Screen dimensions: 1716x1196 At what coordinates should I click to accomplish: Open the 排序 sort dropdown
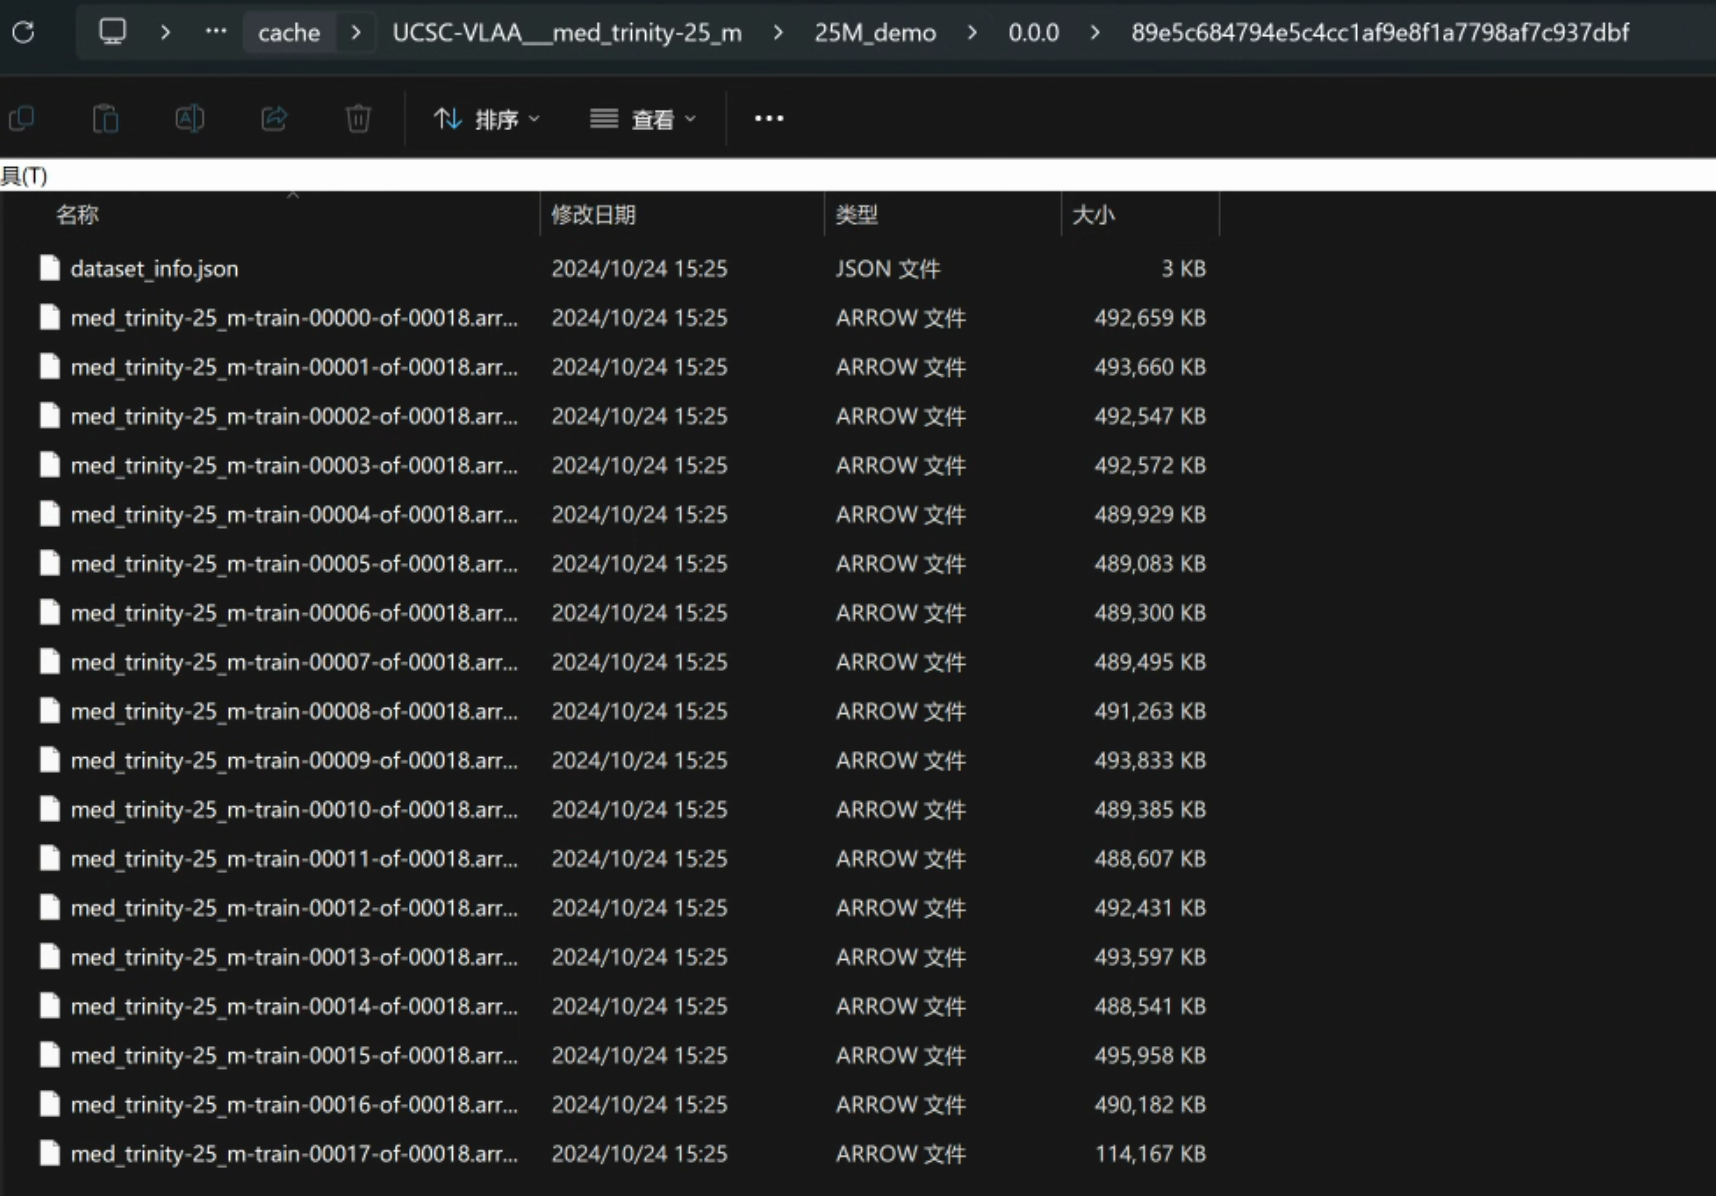[487, 120]
